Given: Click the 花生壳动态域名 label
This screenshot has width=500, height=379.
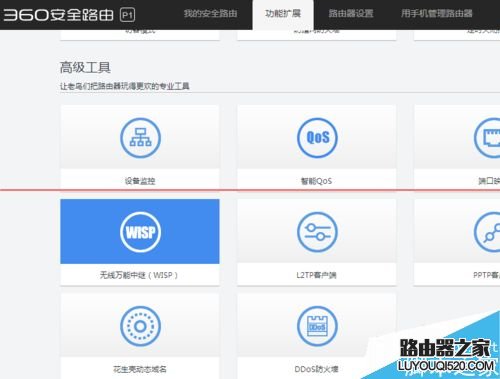Looking at the screenshot, I should (140, 369).
